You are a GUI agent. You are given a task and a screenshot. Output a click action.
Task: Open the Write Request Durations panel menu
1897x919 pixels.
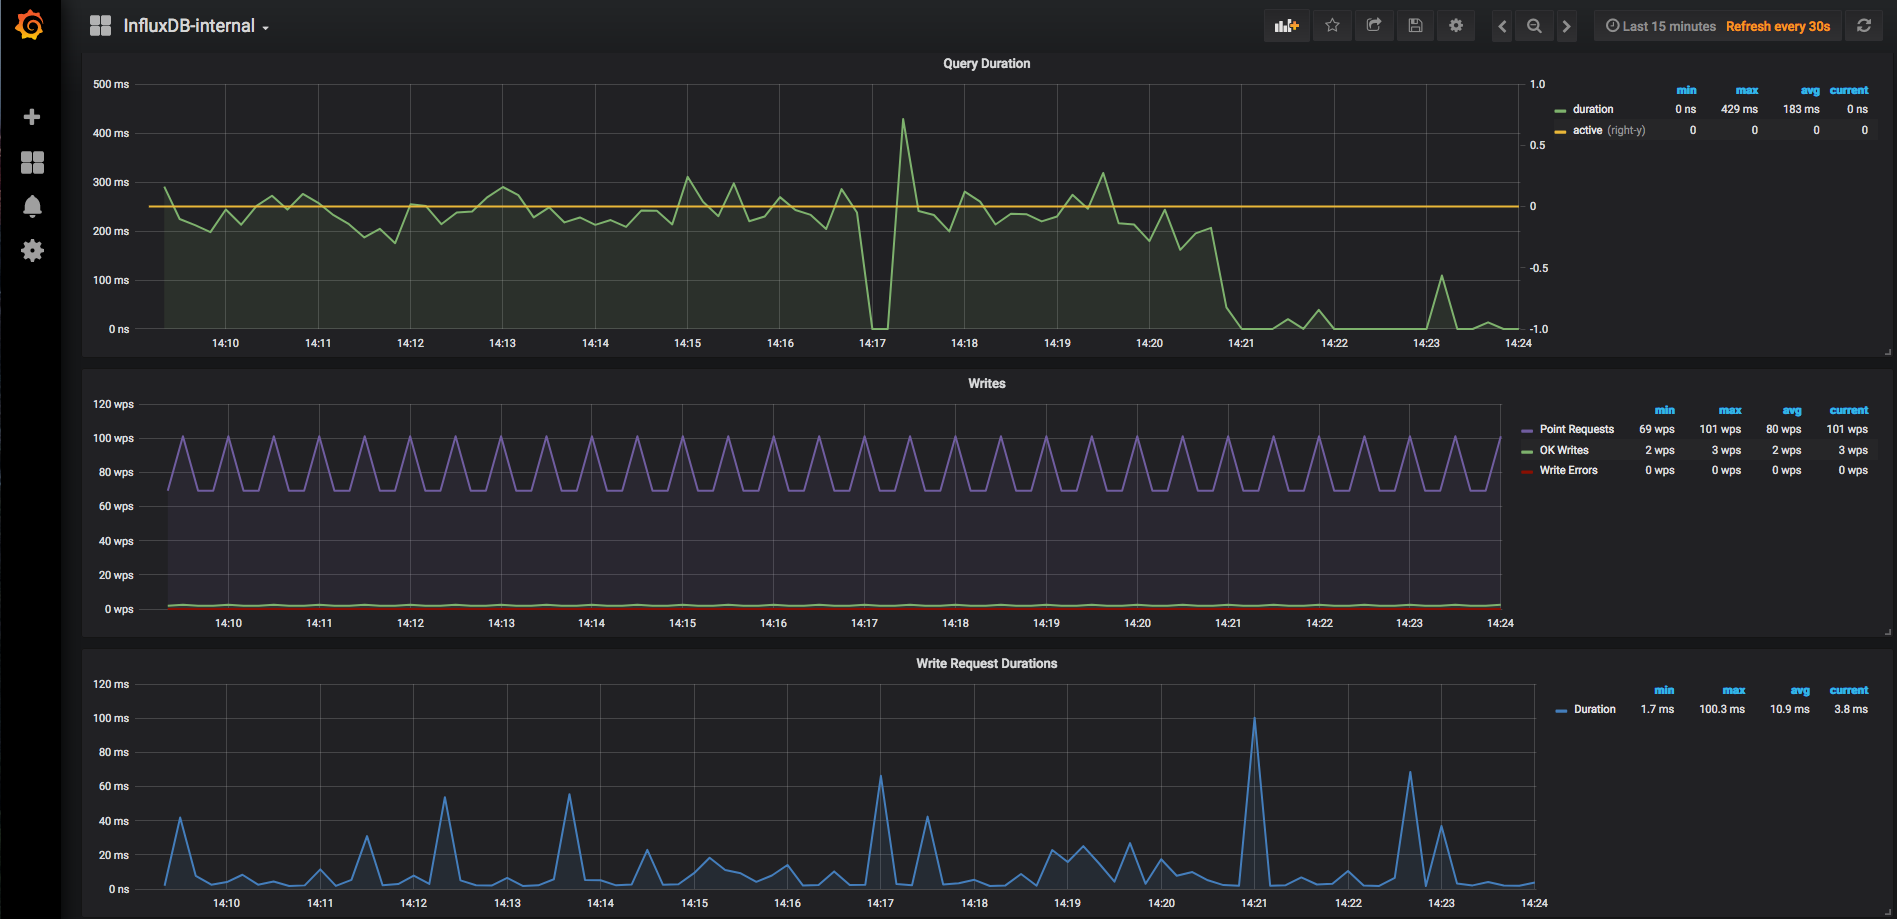(x=986, y=663)
